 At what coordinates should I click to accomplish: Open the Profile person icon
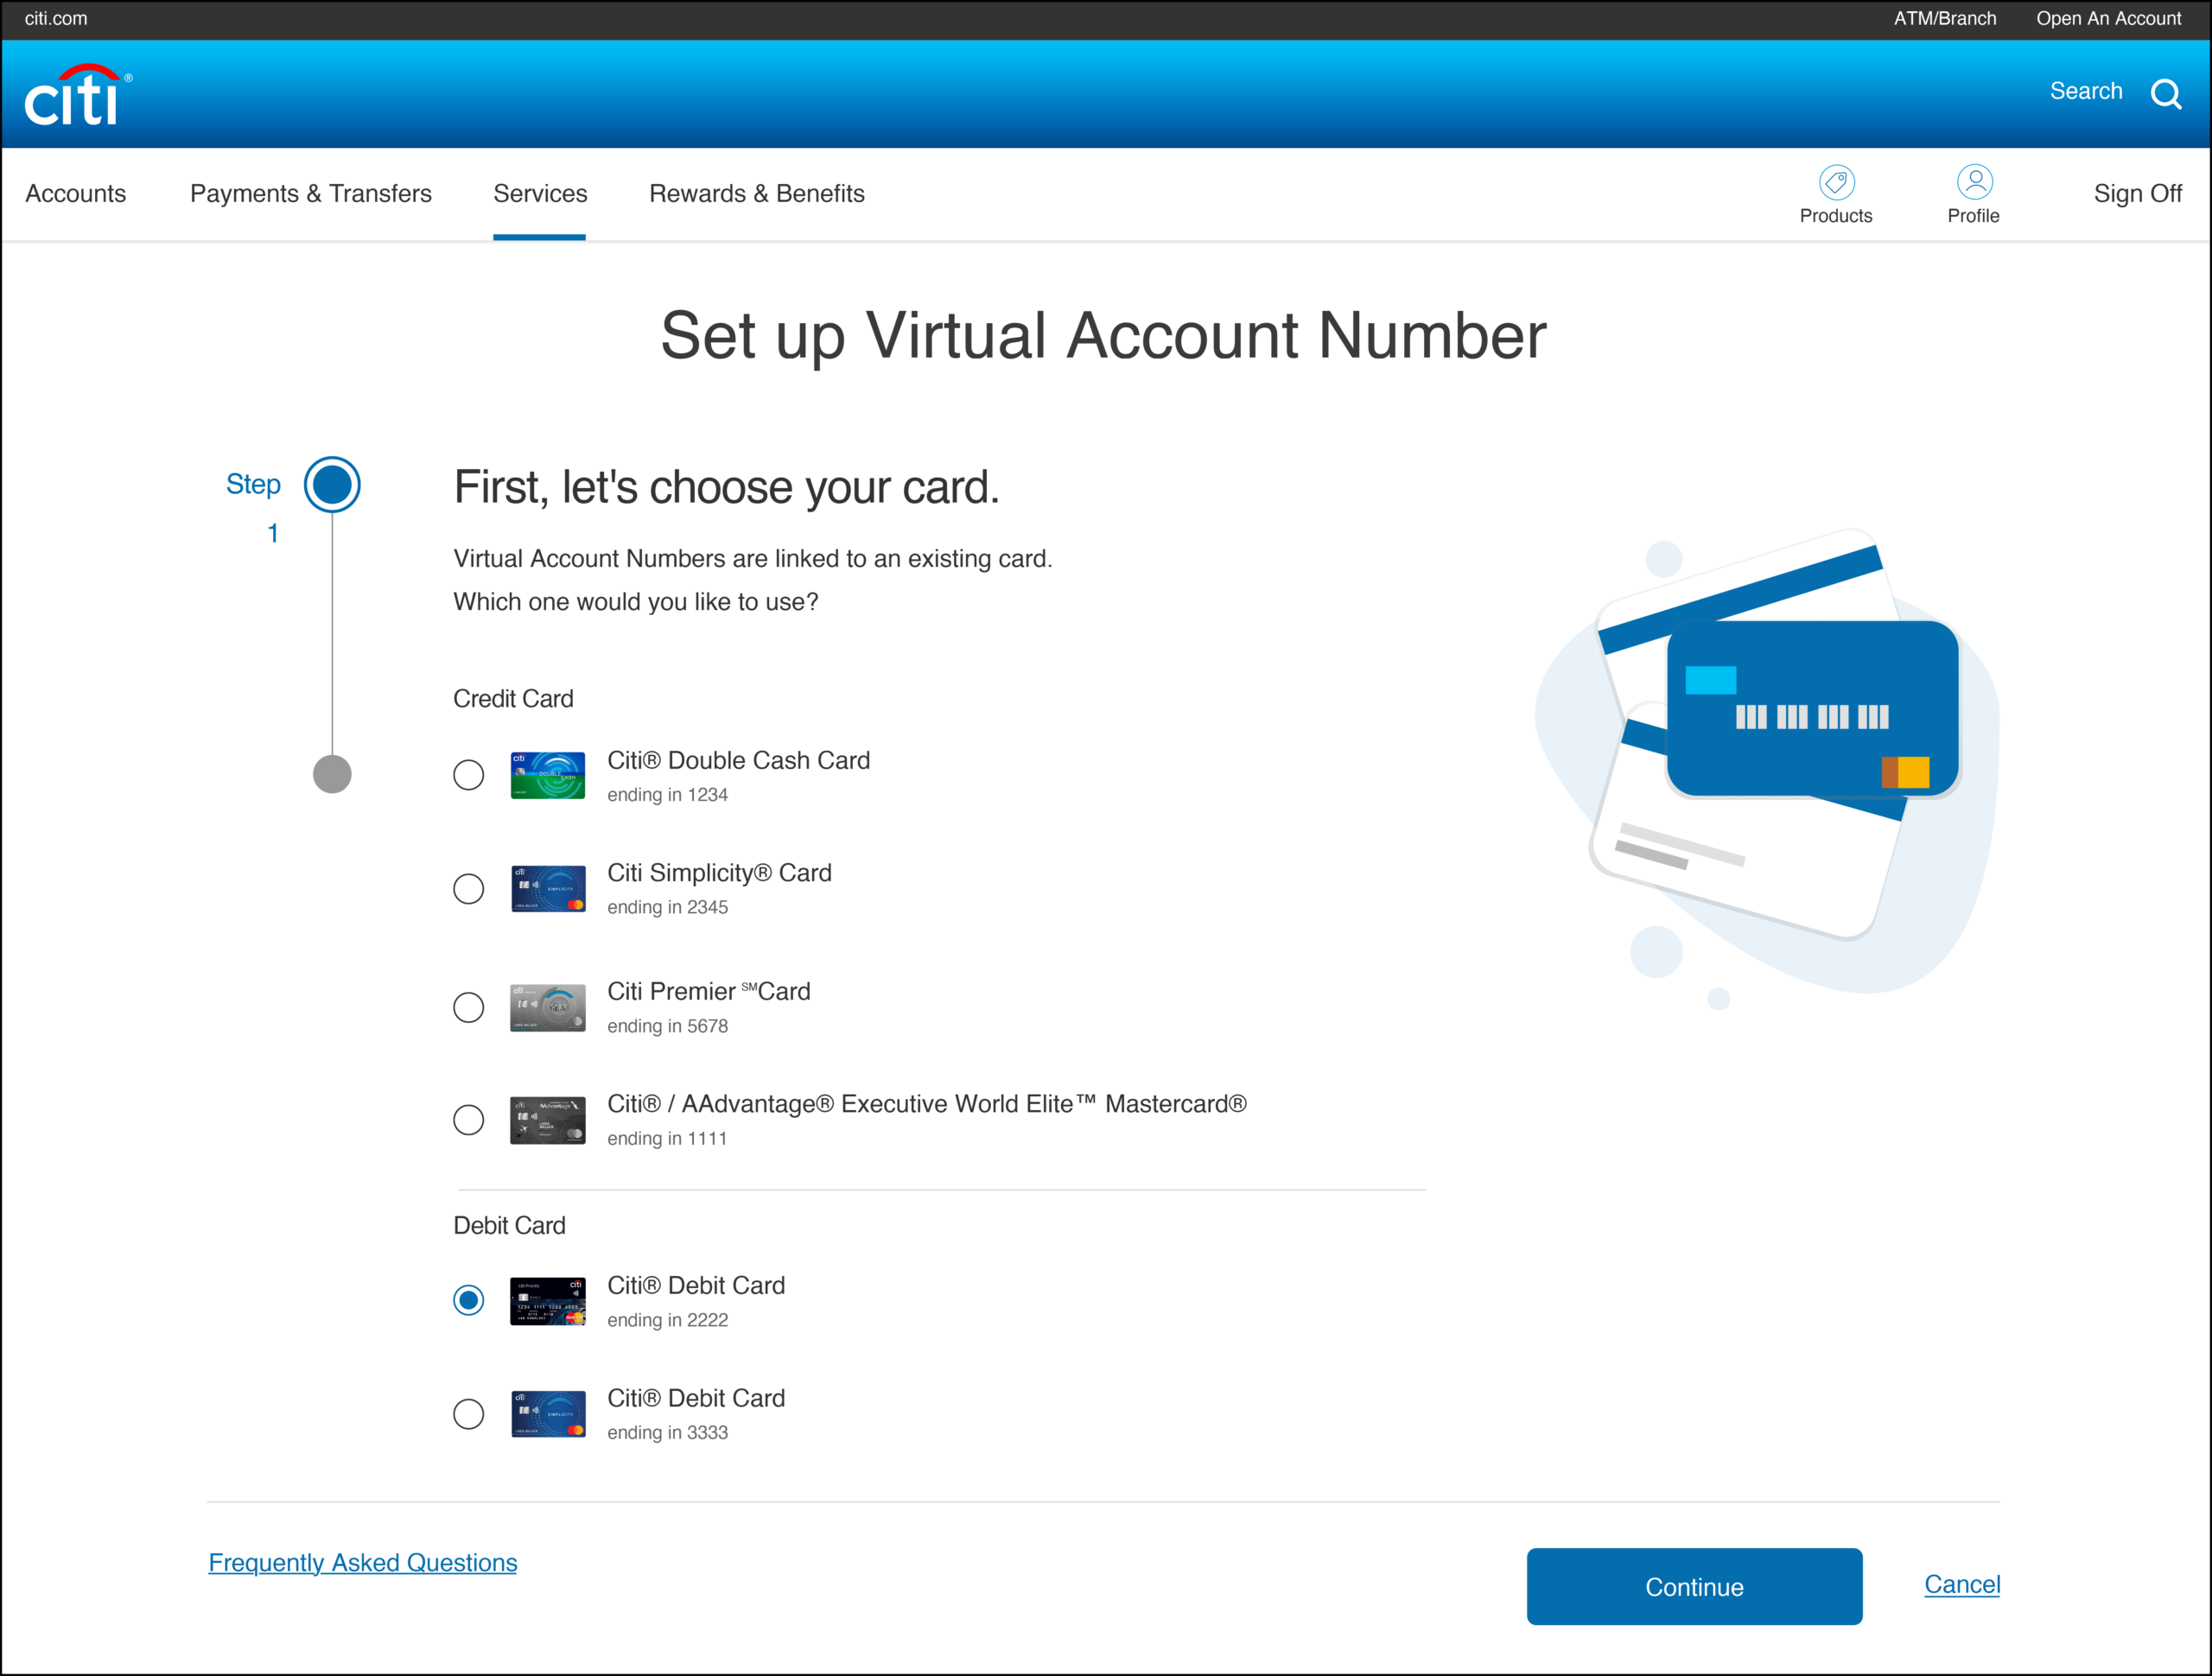1974,182
